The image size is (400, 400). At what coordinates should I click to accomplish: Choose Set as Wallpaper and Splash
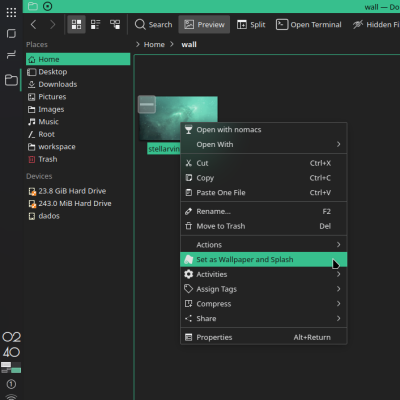click(x=264, y=259)
